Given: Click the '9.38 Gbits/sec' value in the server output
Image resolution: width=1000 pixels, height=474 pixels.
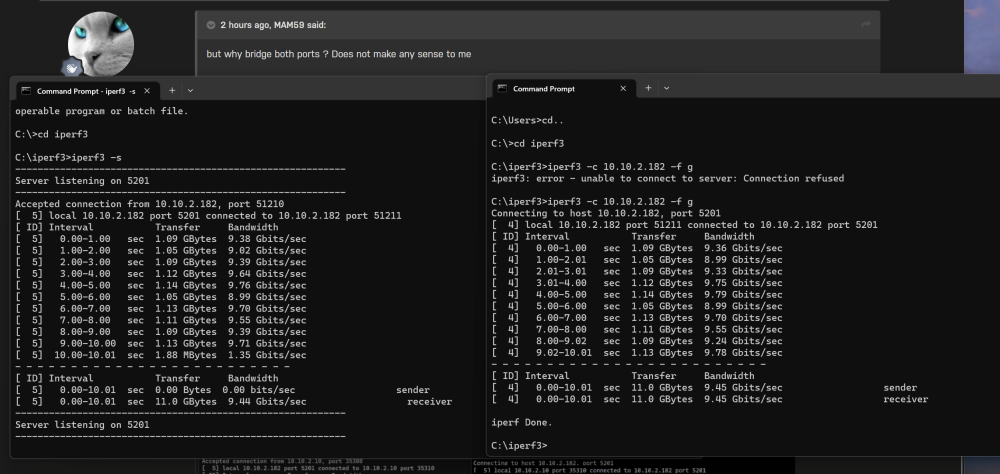Looking at the screenshot, I should [x=267, y=239].
